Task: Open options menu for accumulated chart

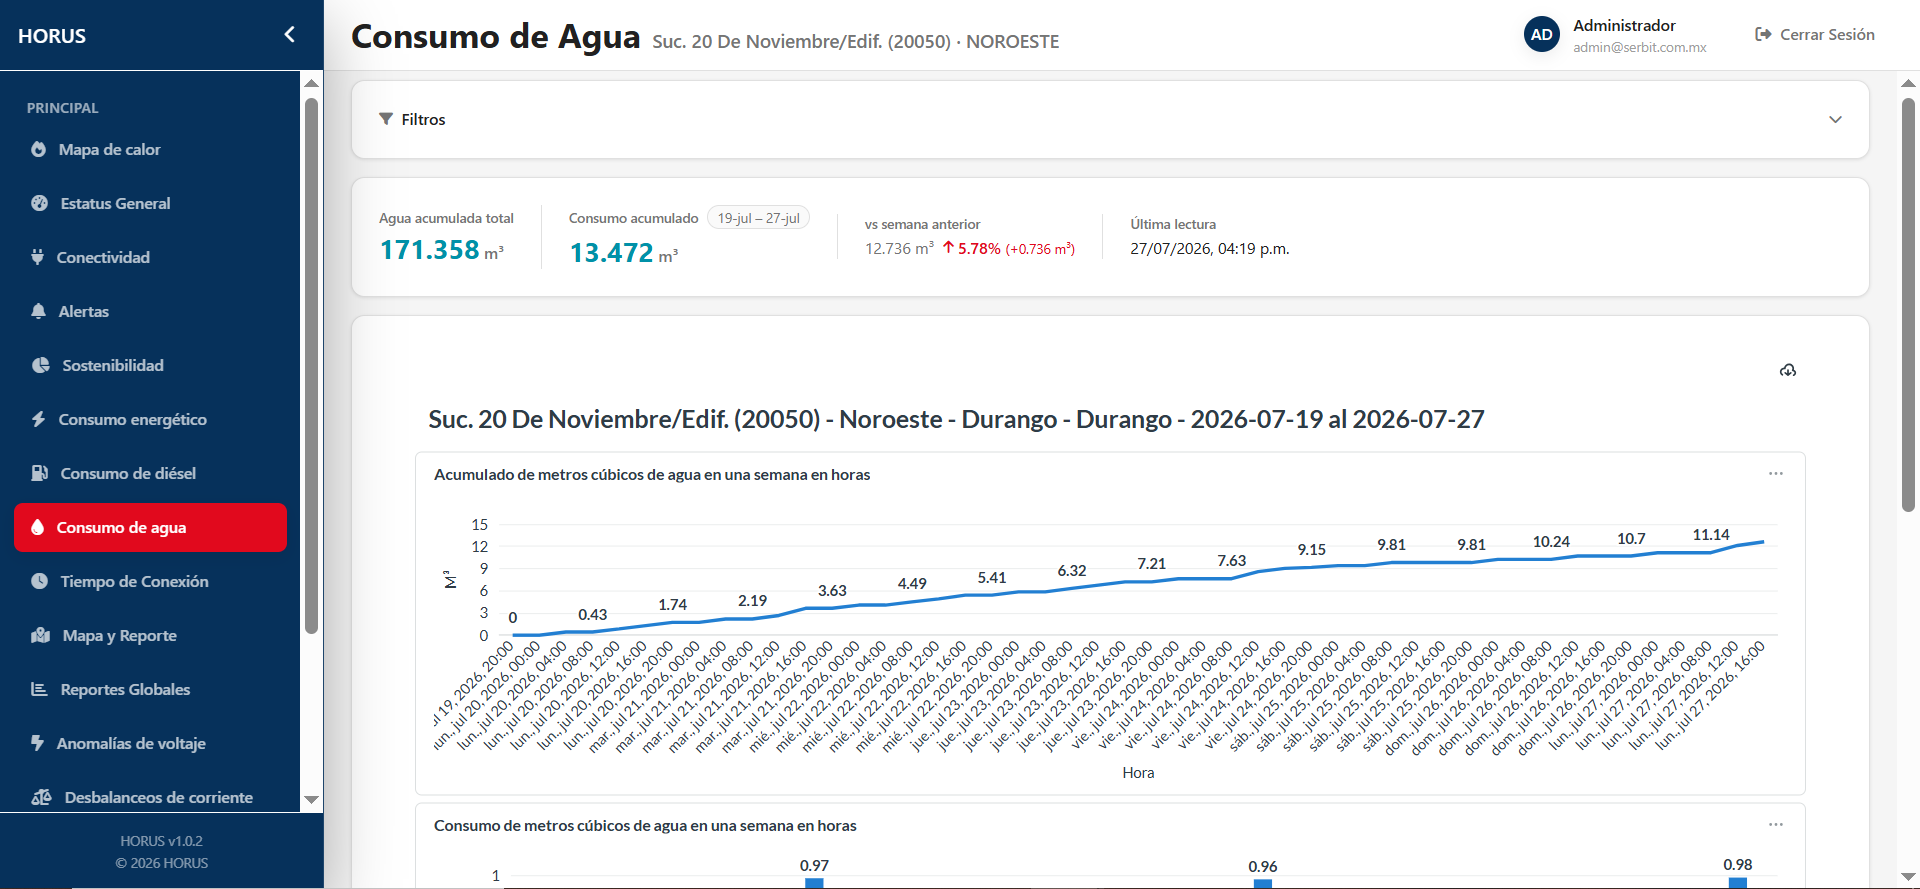Action: [1776, 473]
